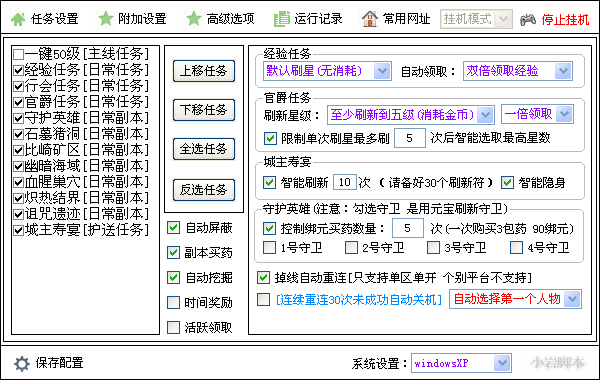Uncheck the 官爵任务[日常任务] checkbox

pyautogui.click(x=18, y=102)
